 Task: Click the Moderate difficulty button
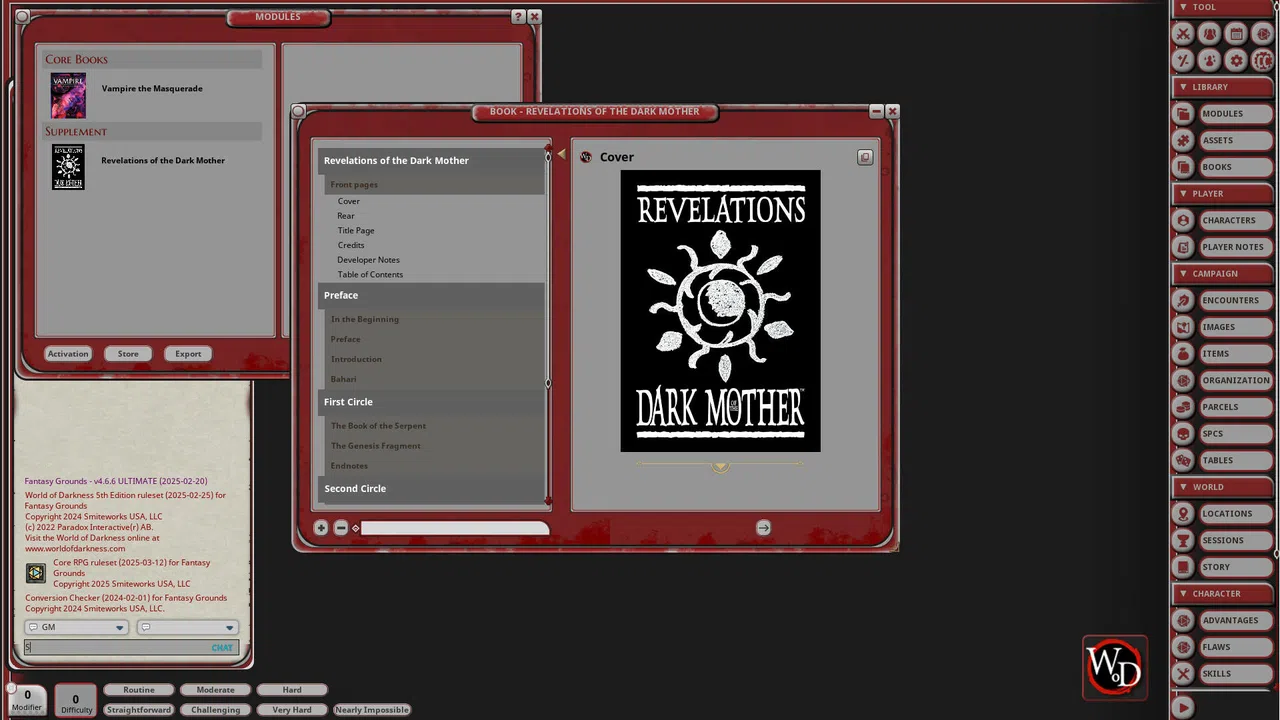click(x=215, y=690)
